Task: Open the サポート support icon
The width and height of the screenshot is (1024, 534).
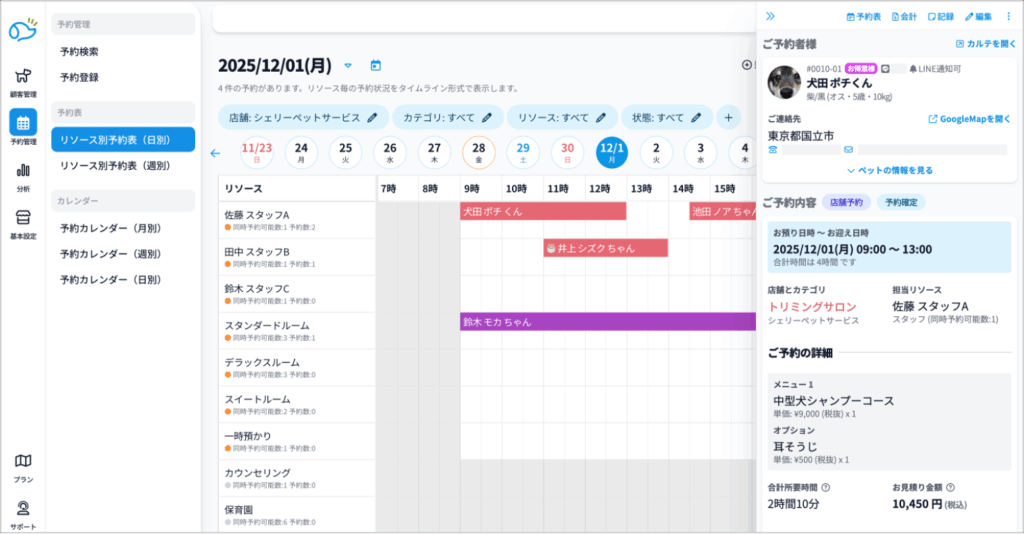Action: pyautogui.click(x=22, y=511)
